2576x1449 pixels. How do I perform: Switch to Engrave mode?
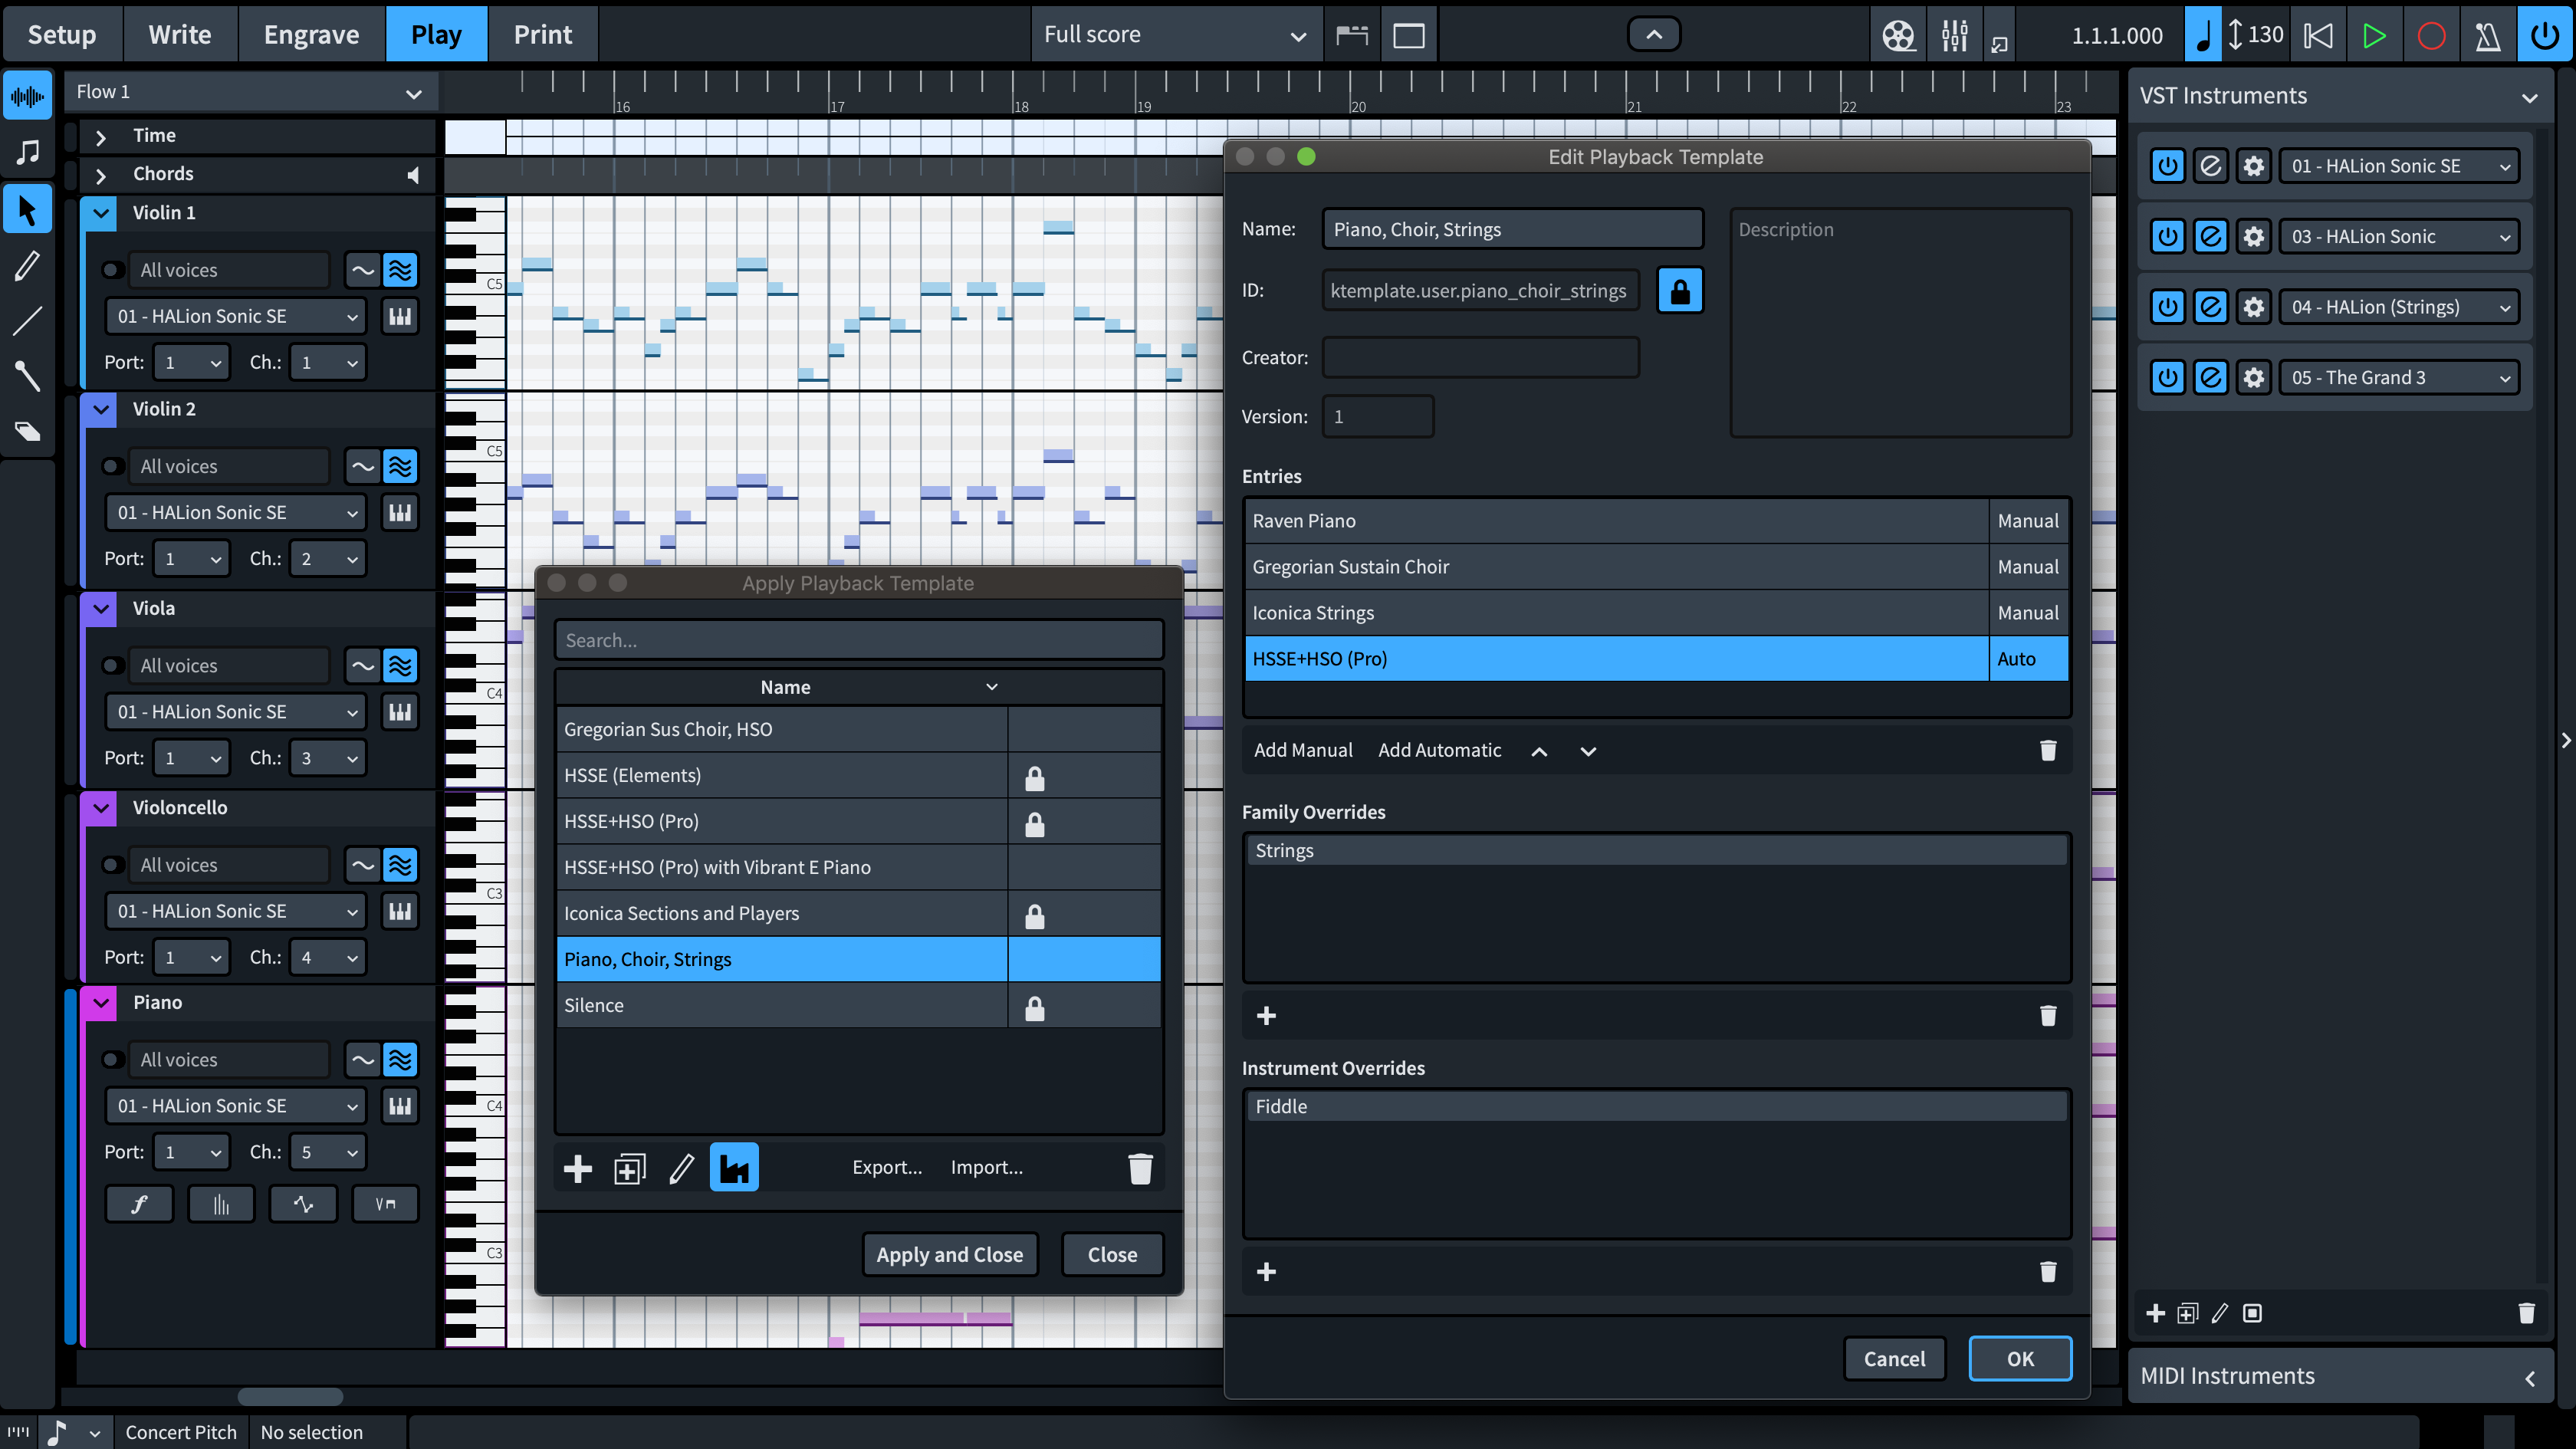311,33
